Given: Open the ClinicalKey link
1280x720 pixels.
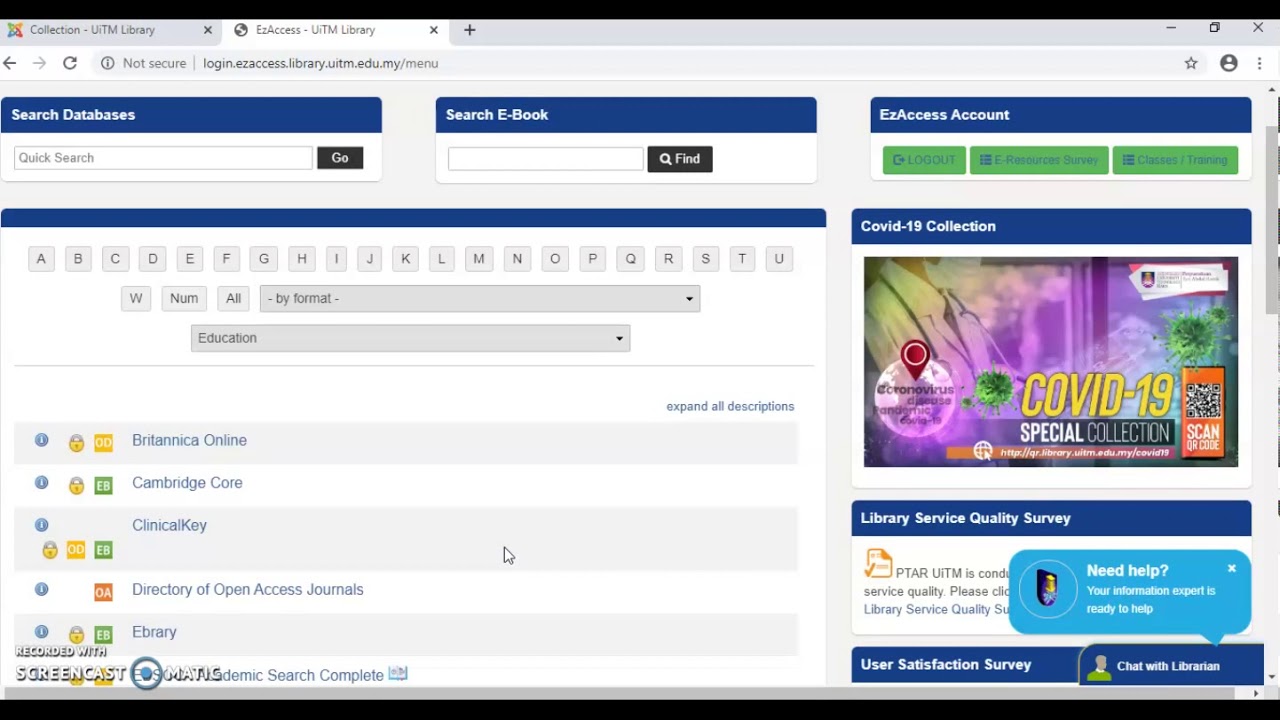Looking at the screenshot, I should (x=169, y=525).
